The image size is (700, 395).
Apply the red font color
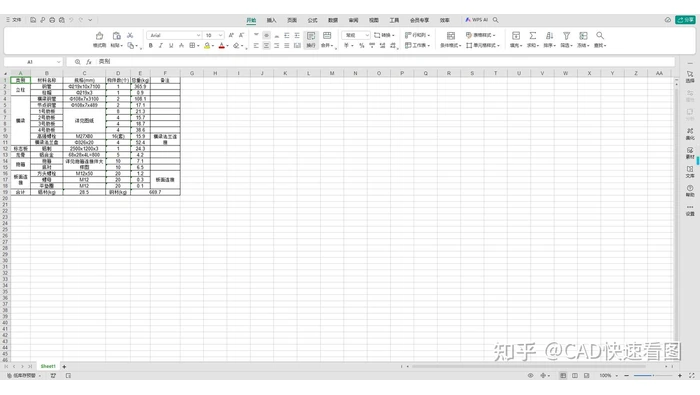pos(221,46)
